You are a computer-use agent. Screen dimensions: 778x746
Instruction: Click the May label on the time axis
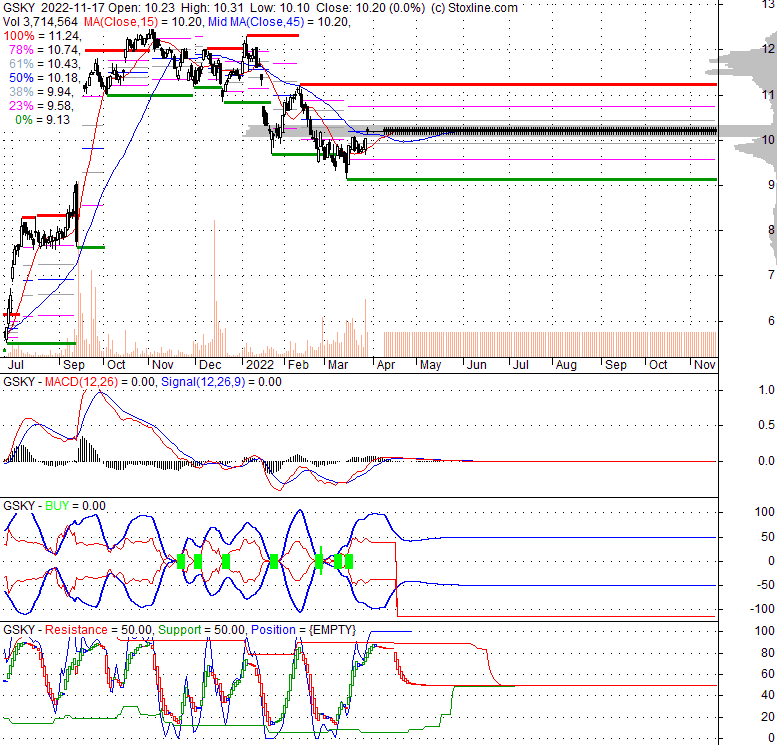click(430, 365)
